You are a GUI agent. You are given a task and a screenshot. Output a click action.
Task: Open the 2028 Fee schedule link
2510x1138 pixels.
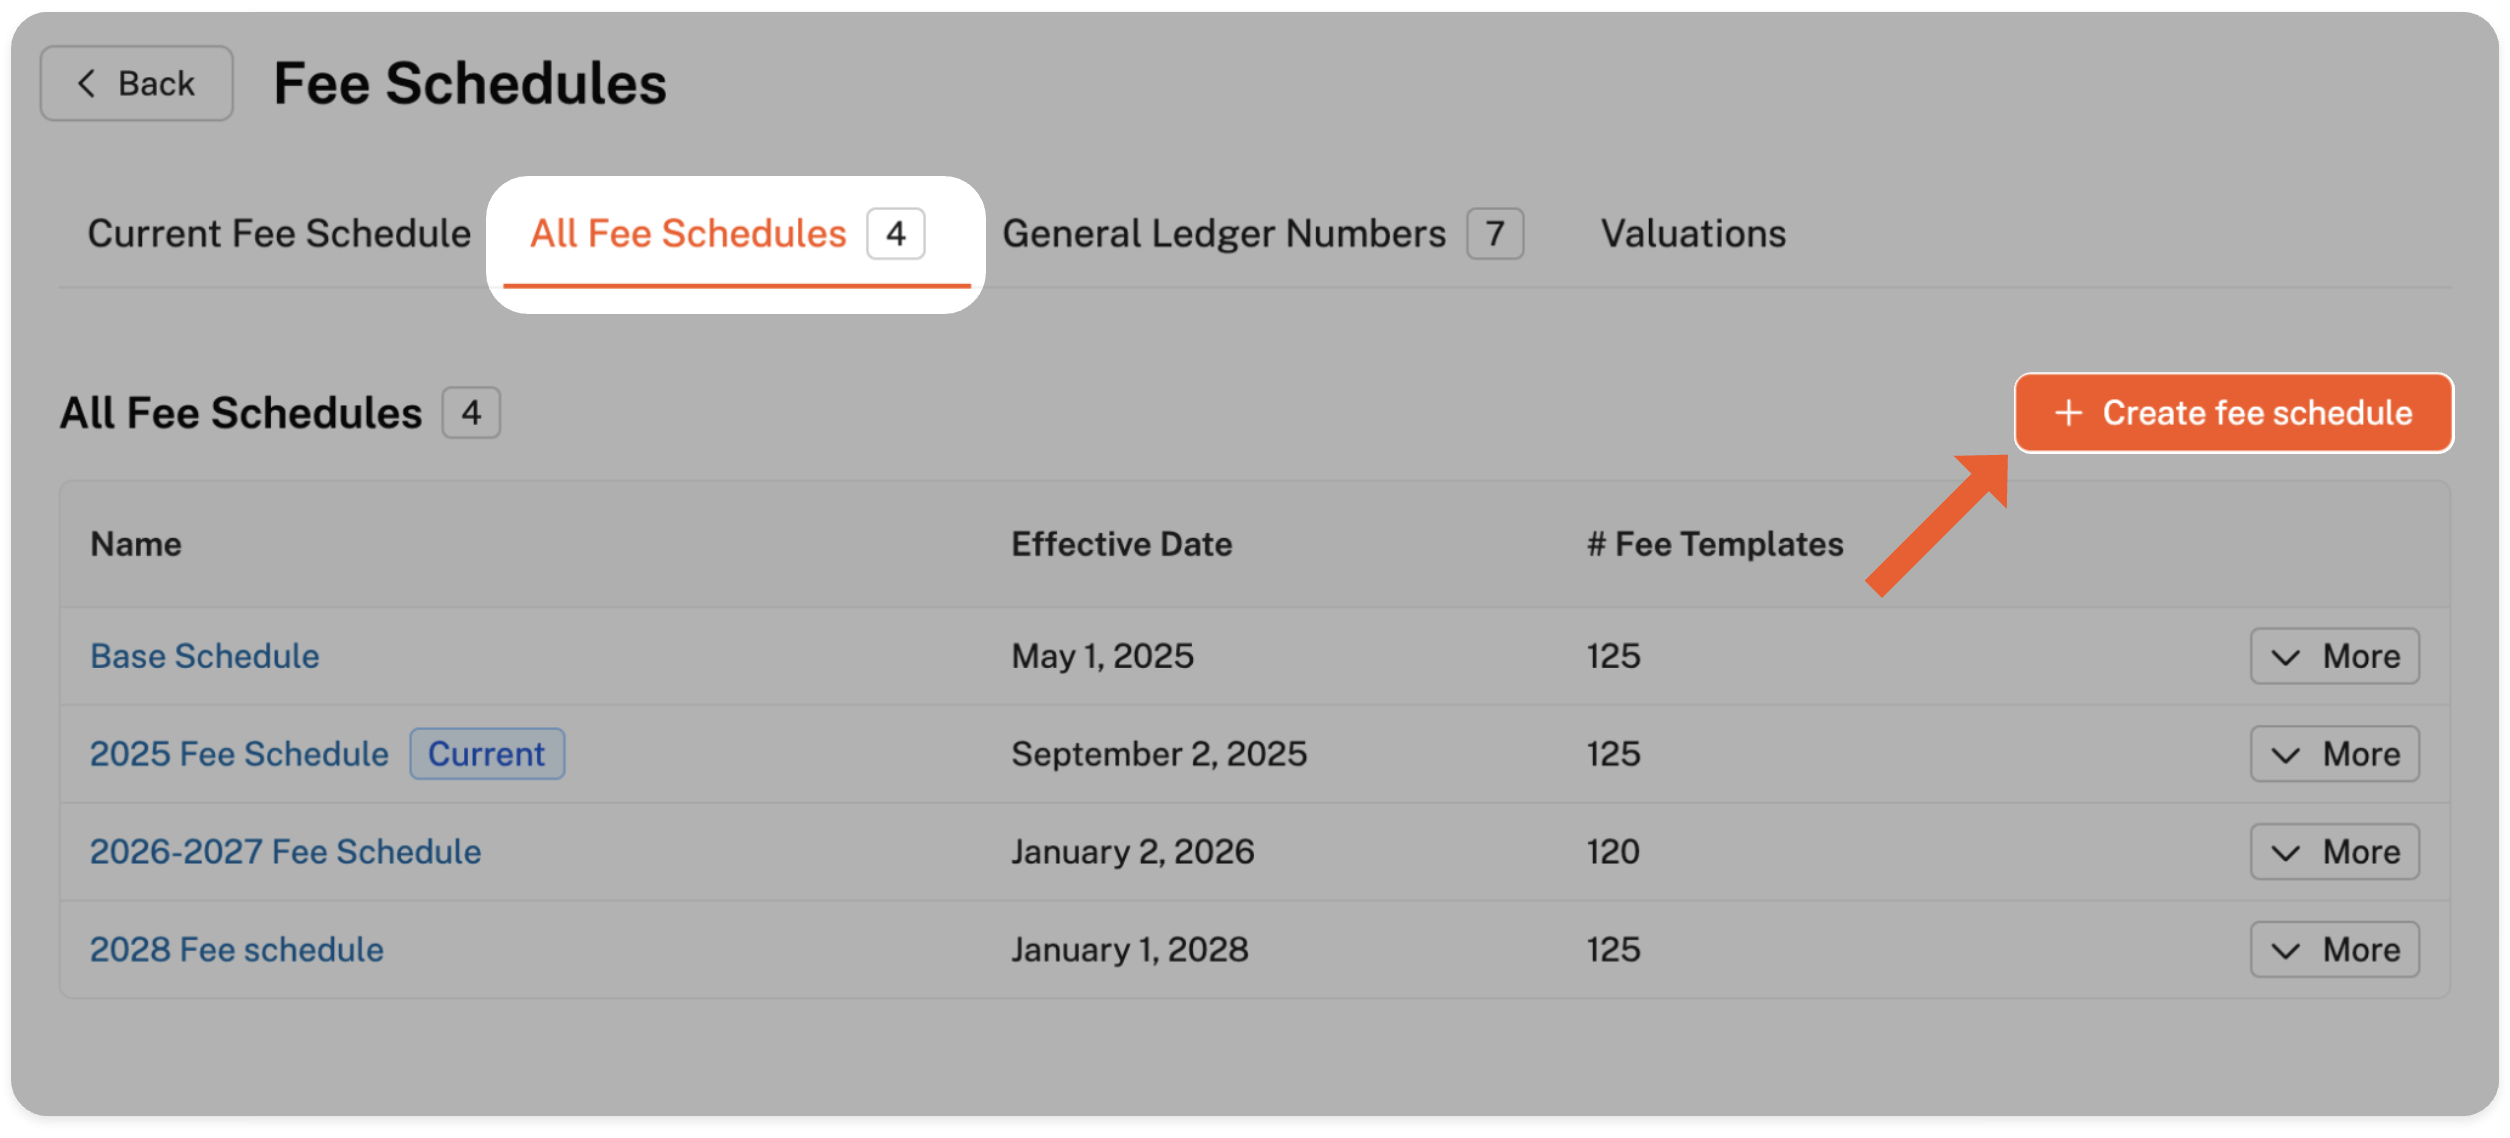point(237,950)
